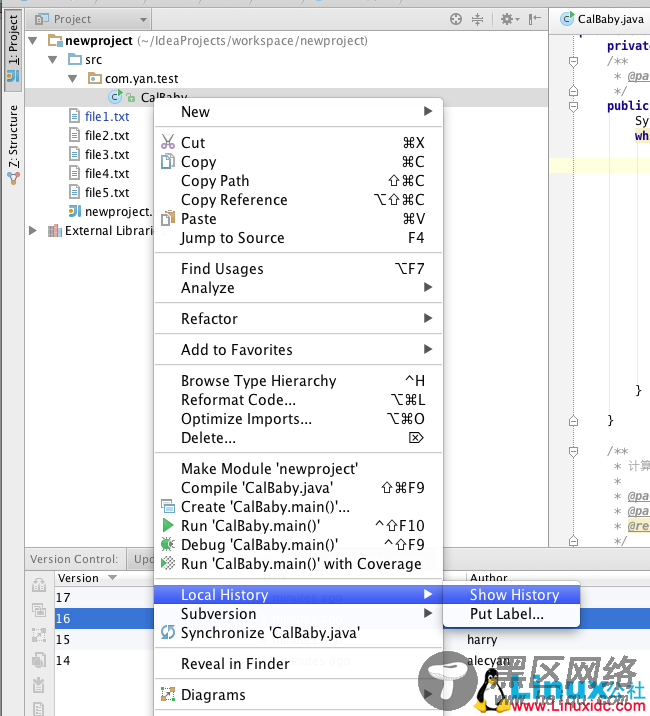650x716 pixels.
Task: Click the collapse all icon in Project panel
Action: coord(477,19)
